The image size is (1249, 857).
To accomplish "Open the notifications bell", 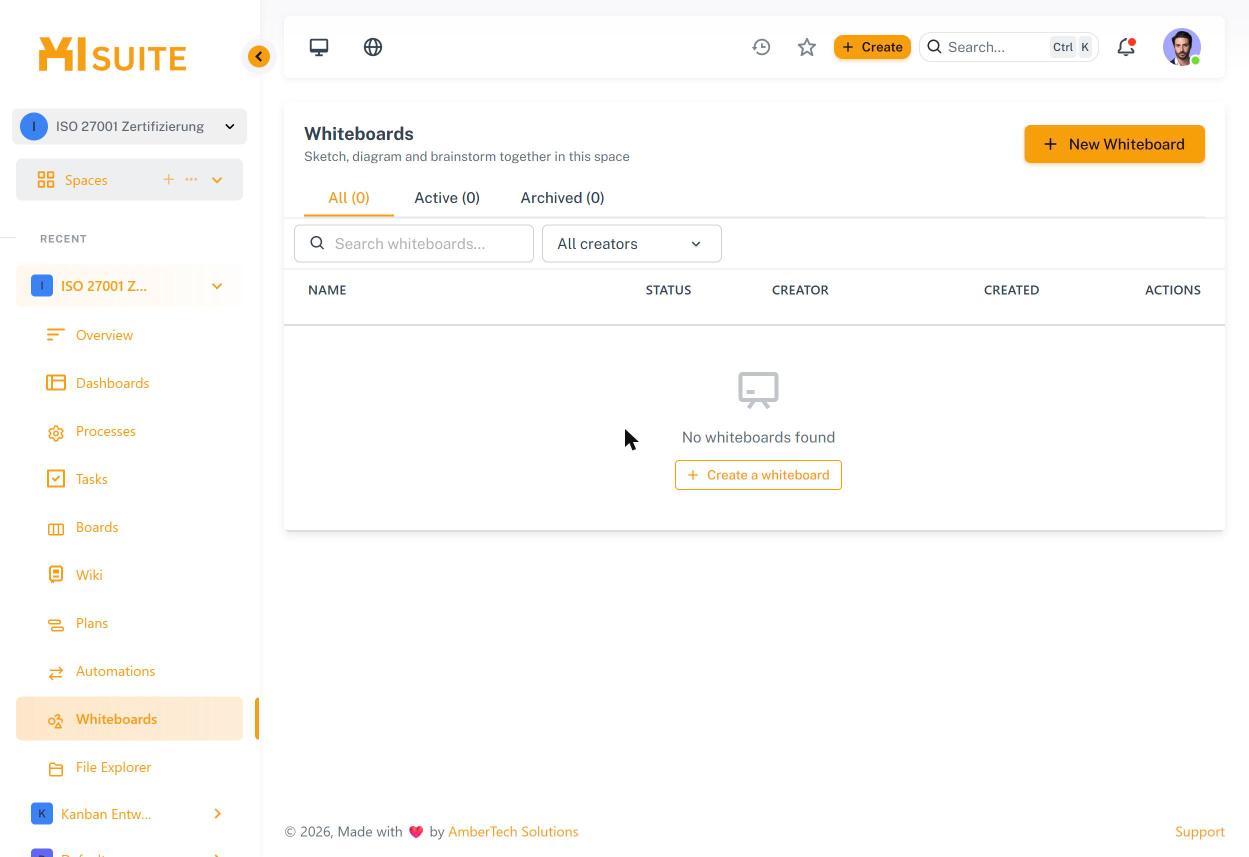I will [x=1126, y=47].
